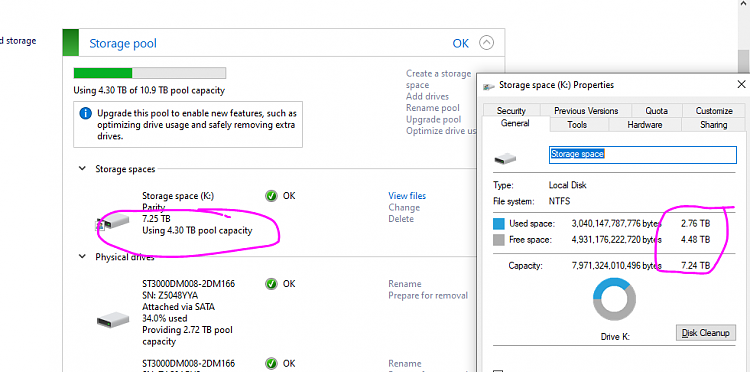
Task: Click the page vertical scrollbar thumb
Action: 744,61
